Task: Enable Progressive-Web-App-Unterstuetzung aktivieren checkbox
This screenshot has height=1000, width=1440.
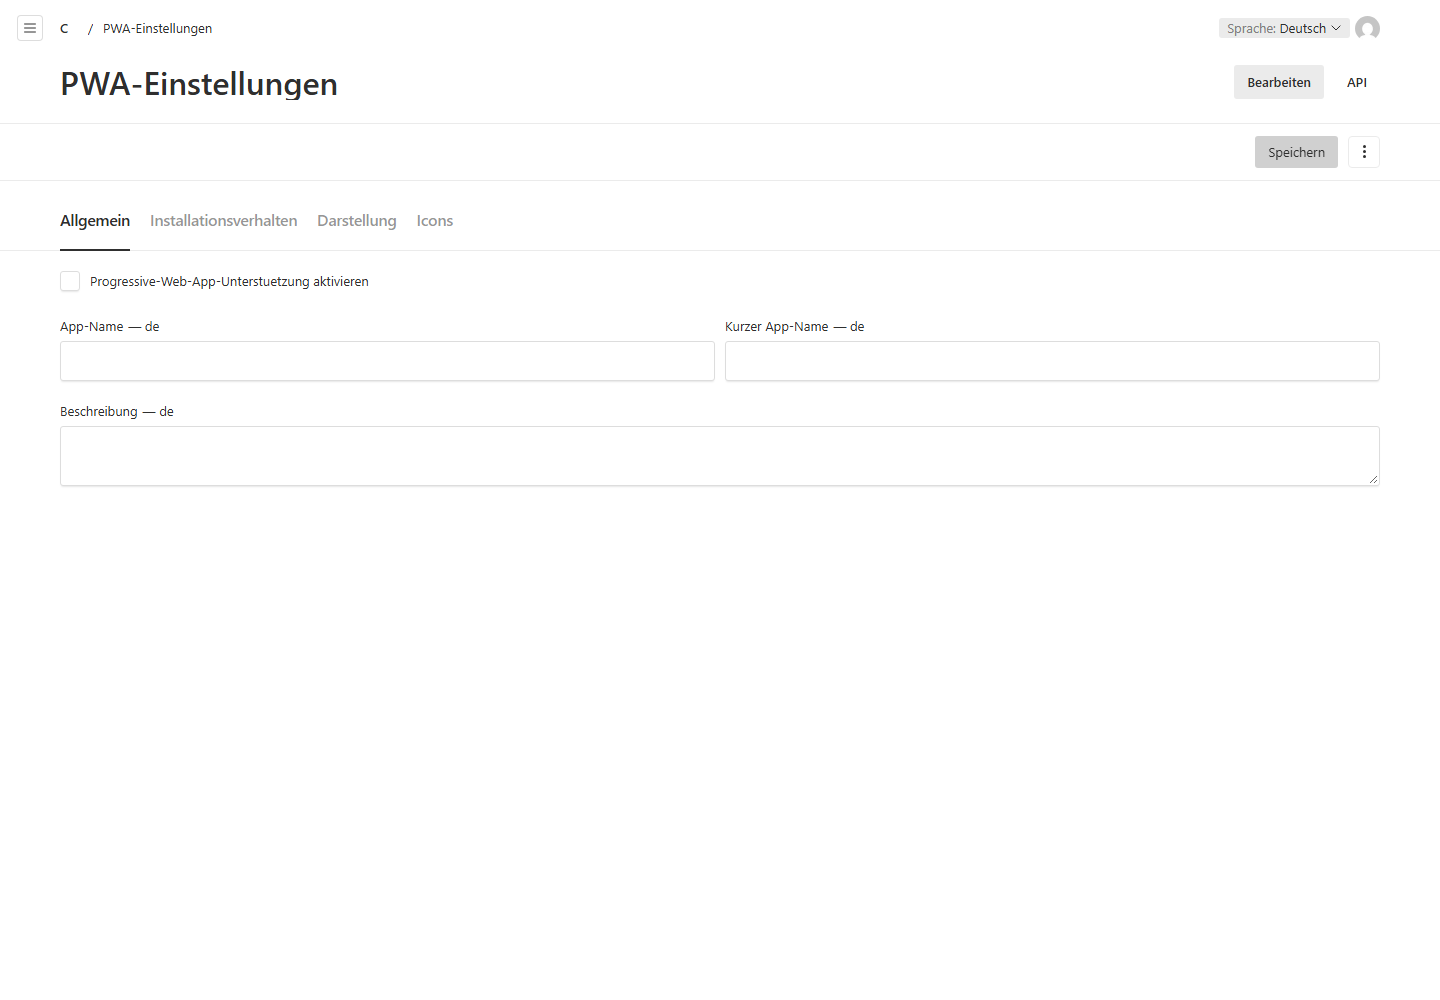Action: (x=70, y=281)
